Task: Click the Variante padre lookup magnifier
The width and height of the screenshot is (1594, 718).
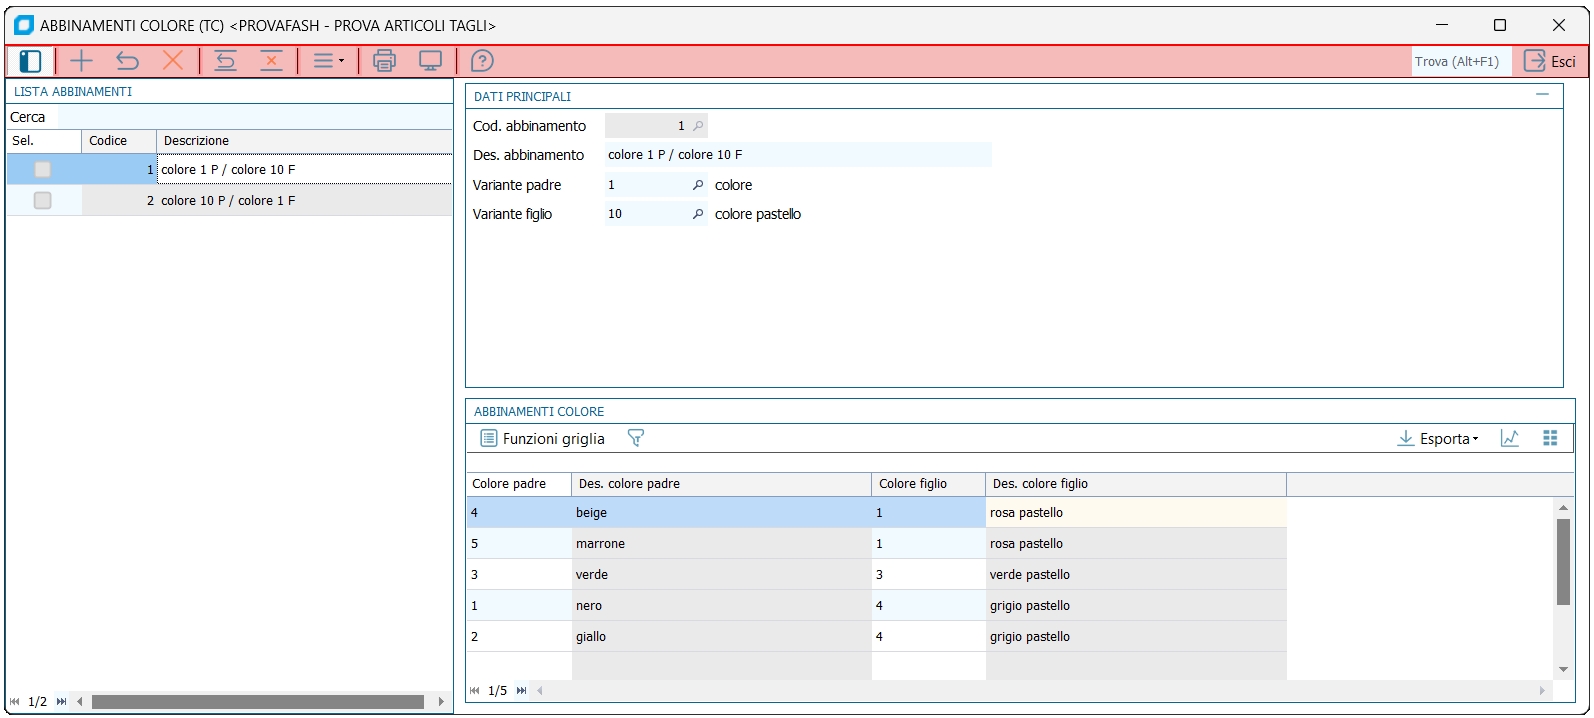Action: coord(698,185)
